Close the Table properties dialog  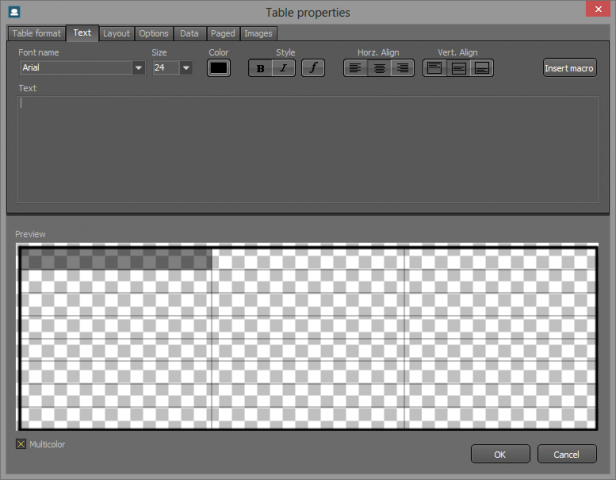(x=598, y=9)
